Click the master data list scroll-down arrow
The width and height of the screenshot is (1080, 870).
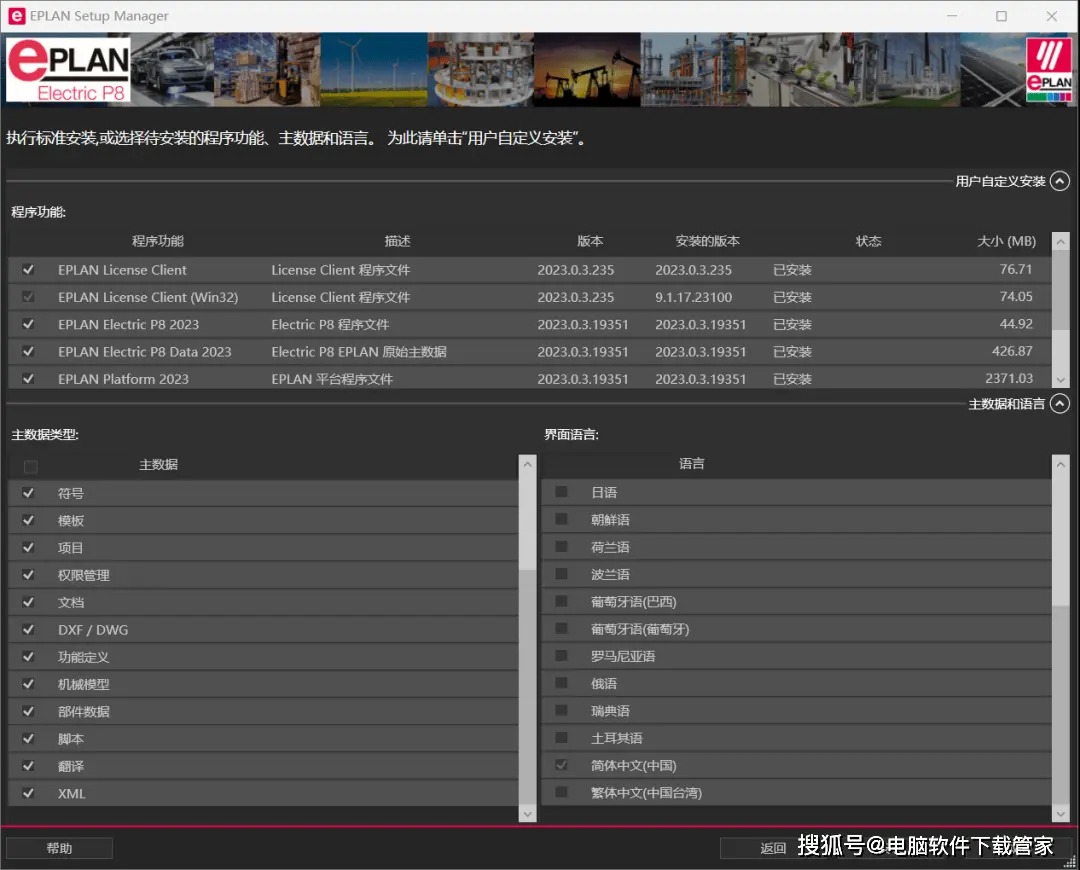tap(528, 814)
